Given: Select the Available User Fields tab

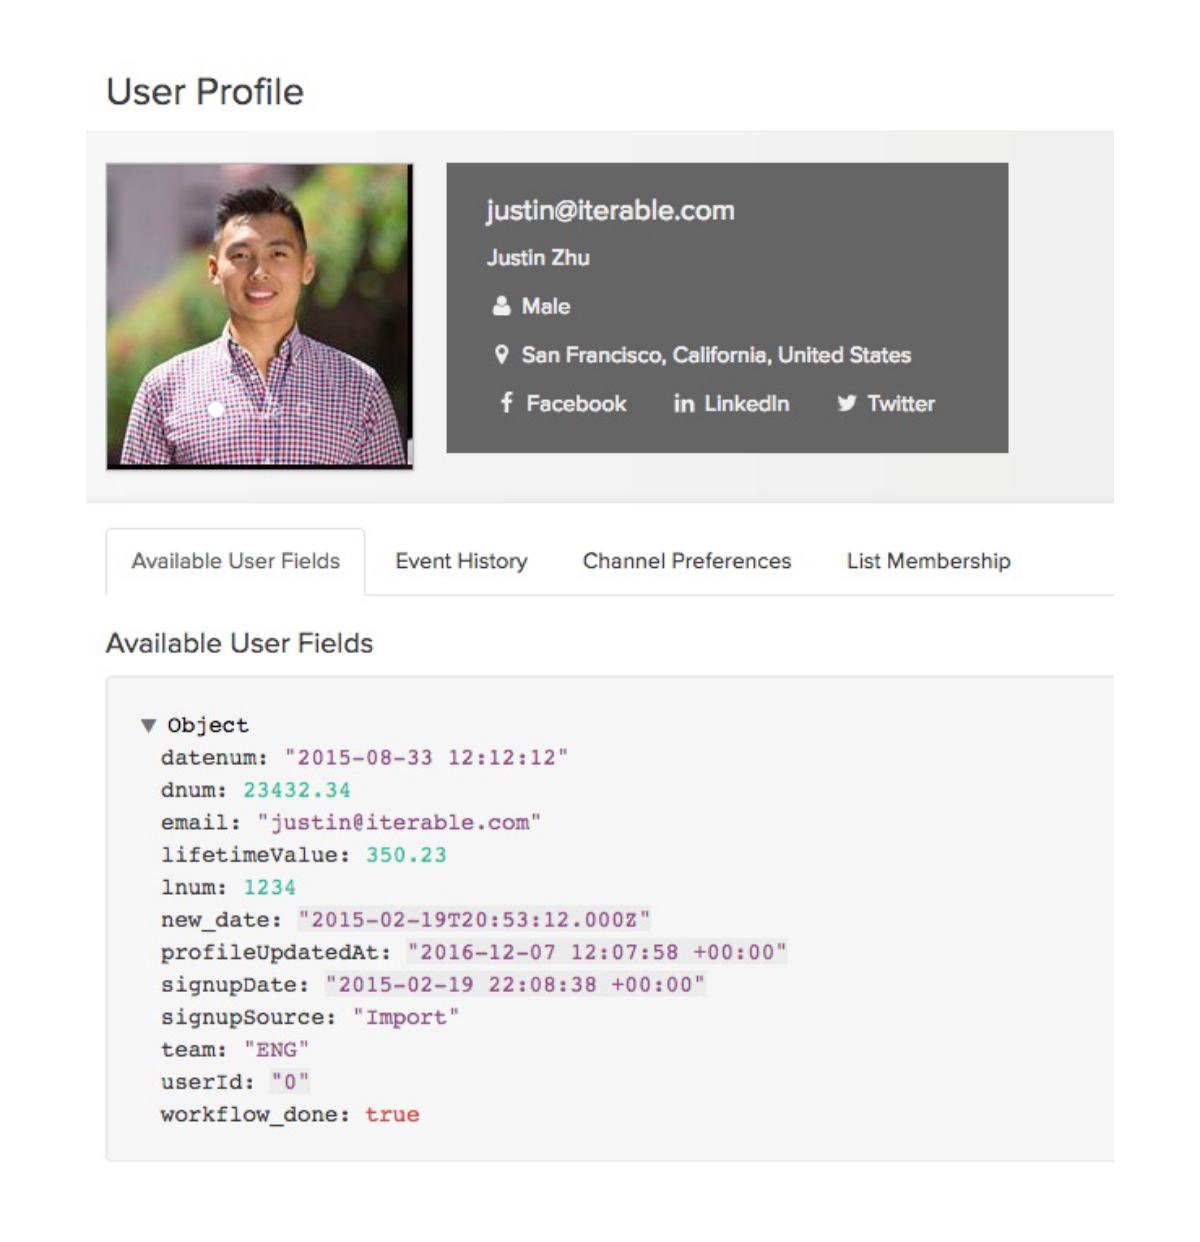Looking at the screenshot, I should 236,561.
